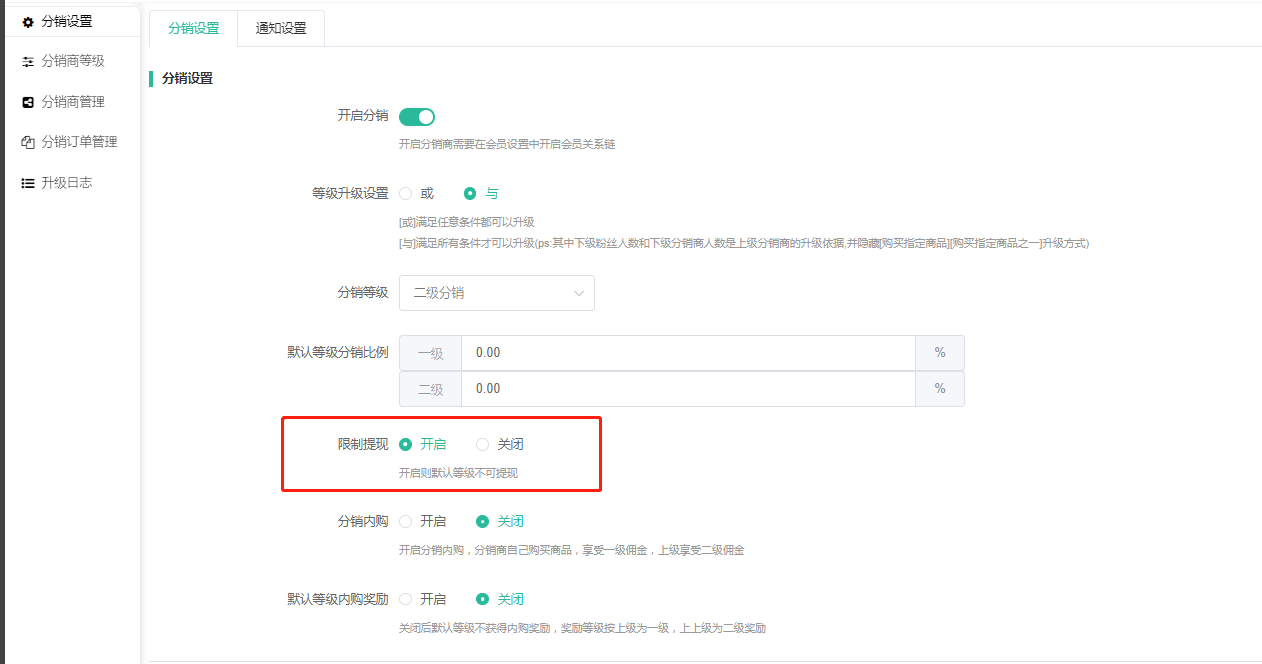This screenshot has width=1262, height=664.
Task: Go to 升级日志 in the sidebar
Action: point(67,183)
